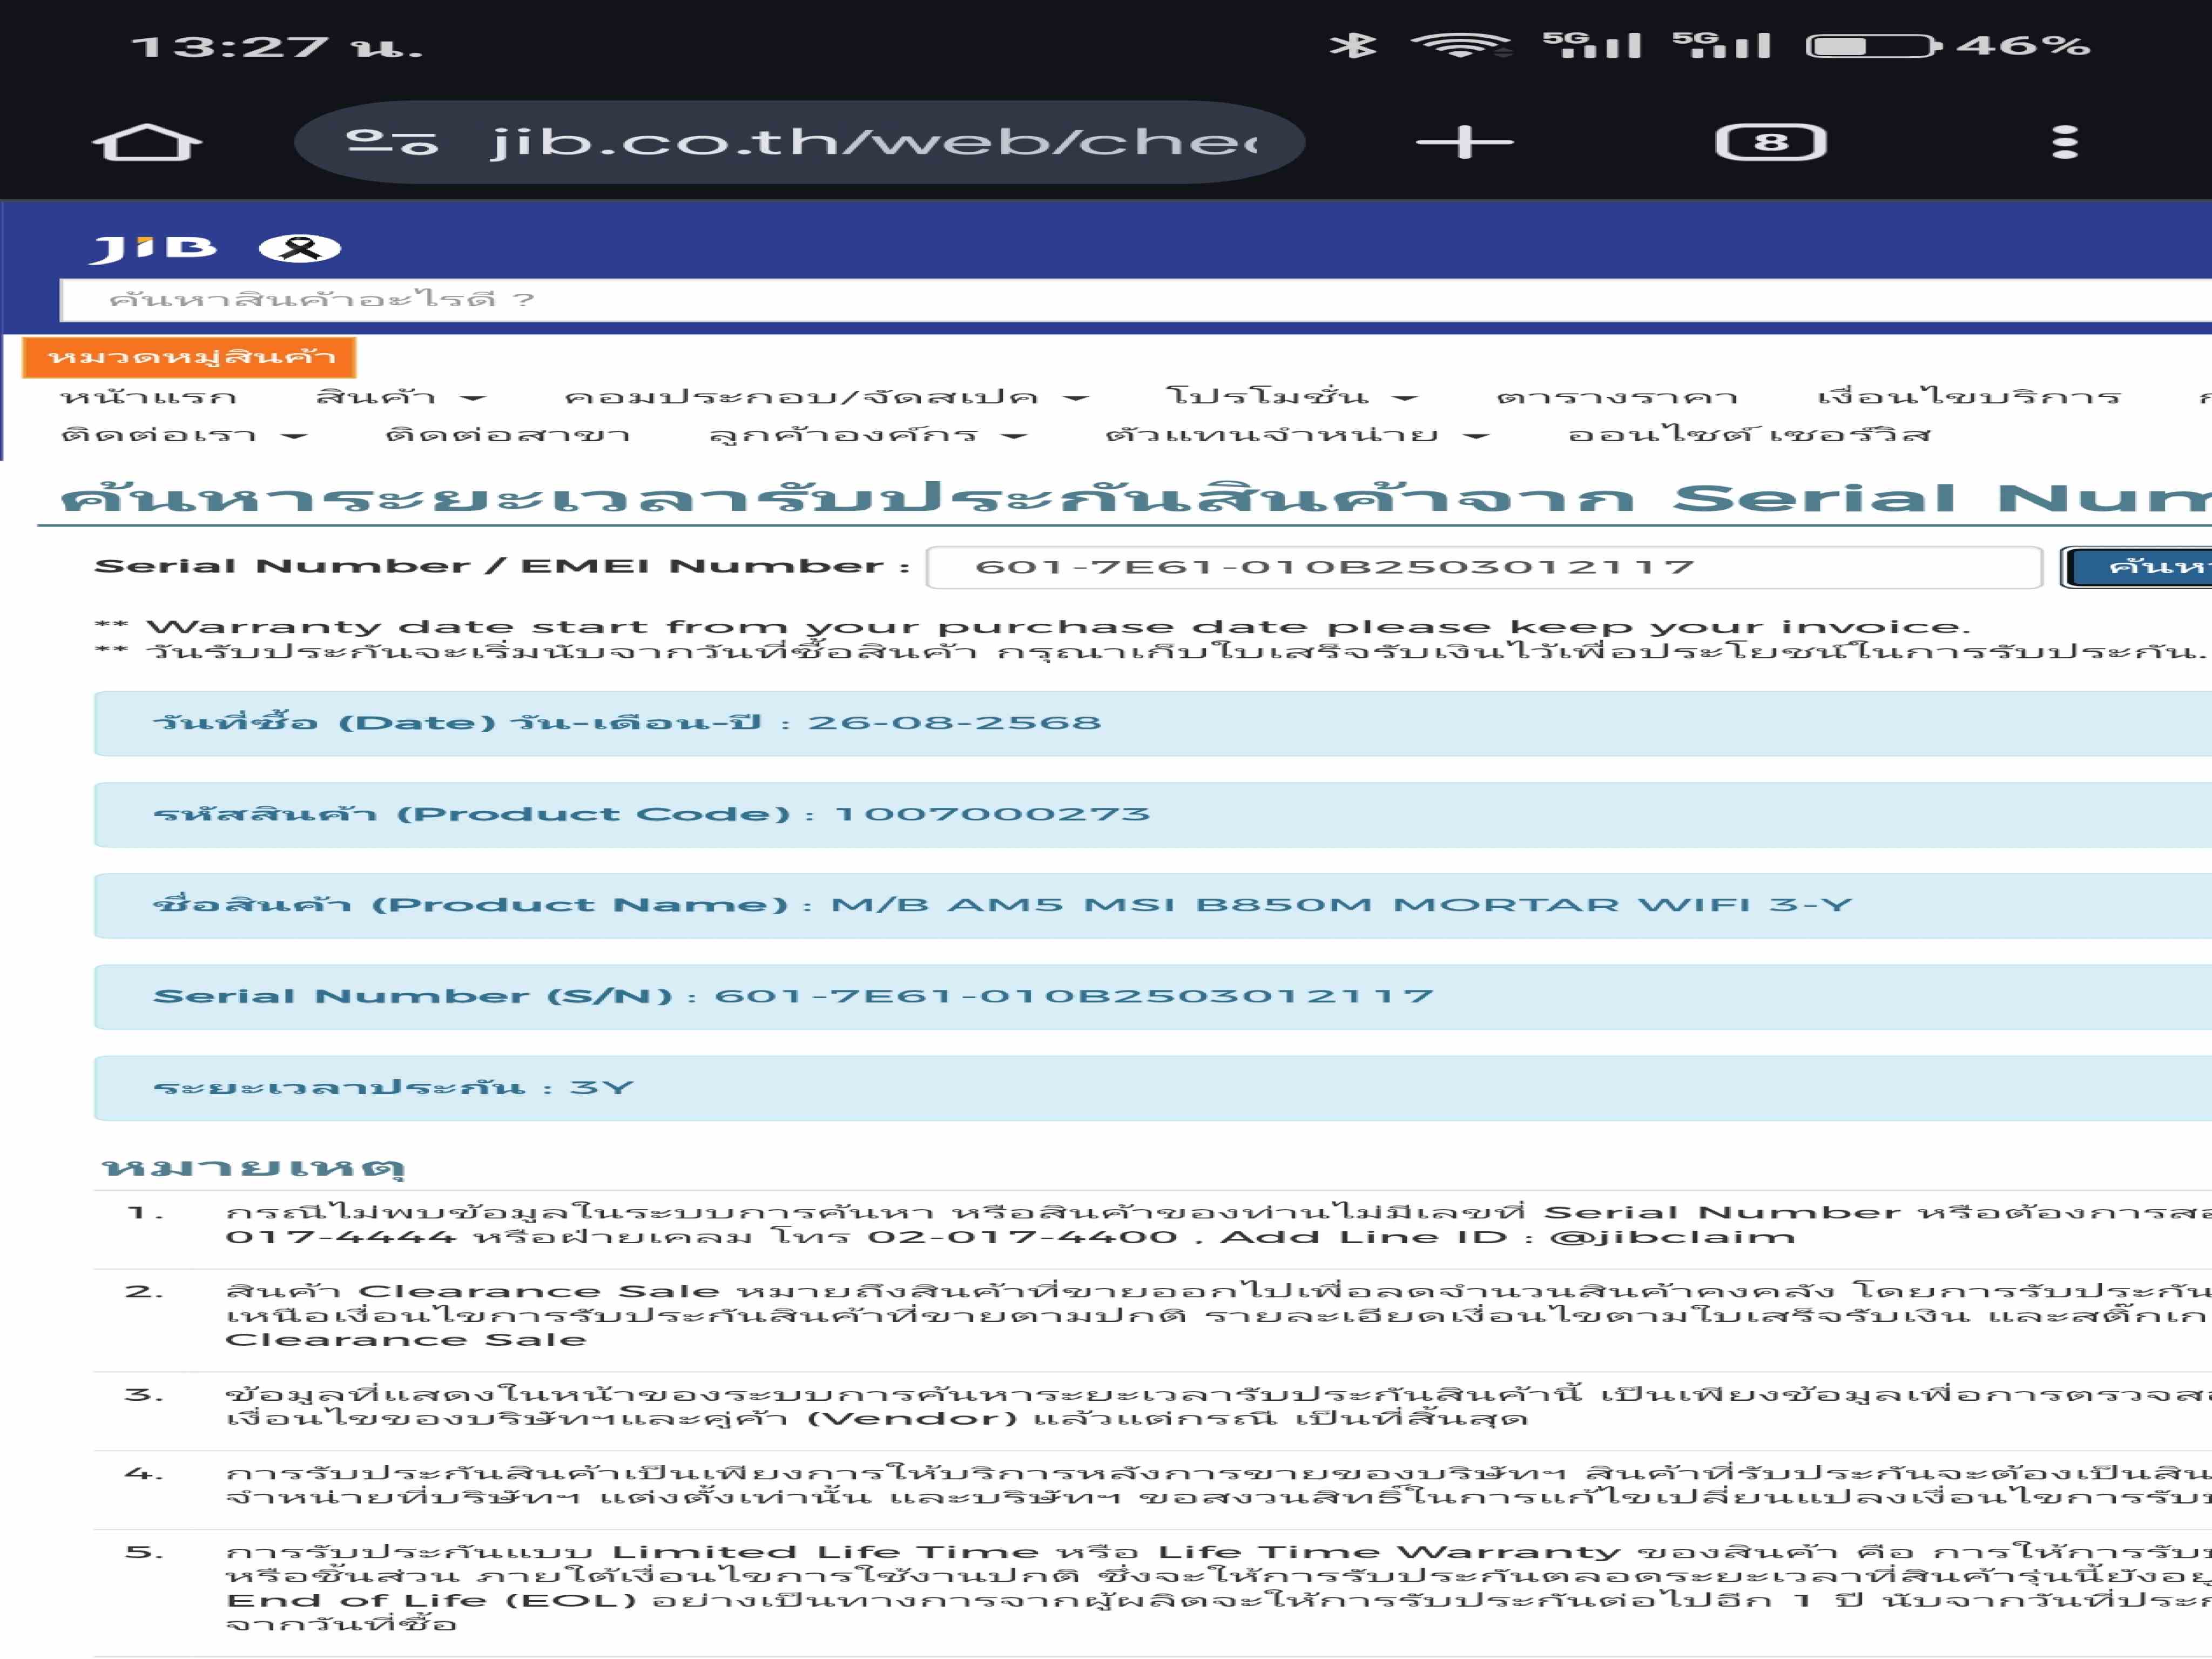
Task: Open the หน้าแรก menu item
Action: click(x=149, y=397)
